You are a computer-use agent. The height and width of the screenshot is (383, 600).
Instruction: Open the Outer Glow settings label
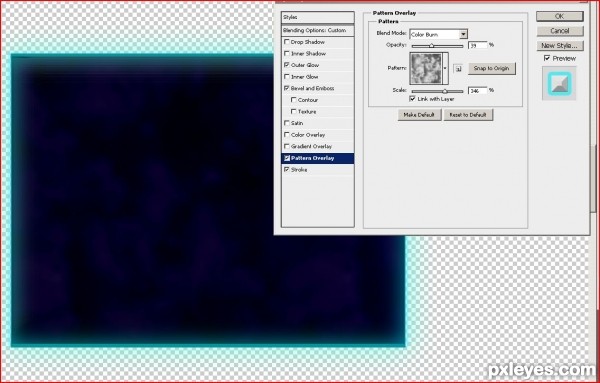point(305,65)
